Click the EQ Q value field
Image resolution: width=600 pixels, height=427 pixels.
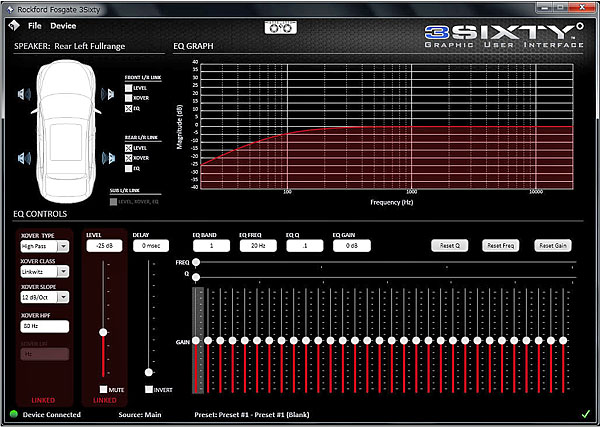click(x=305, y=246)
